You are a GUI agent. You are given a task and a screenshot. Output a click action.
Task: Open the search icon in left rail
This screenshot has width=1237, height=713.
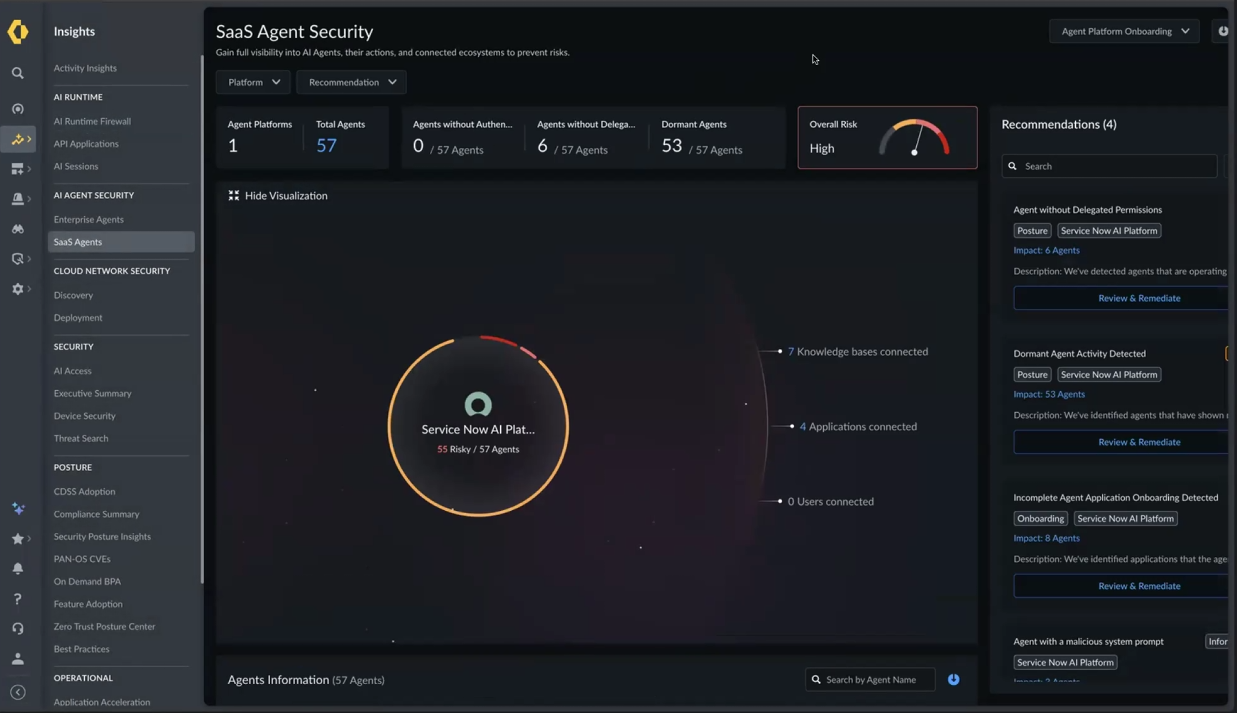pos(18,73)
